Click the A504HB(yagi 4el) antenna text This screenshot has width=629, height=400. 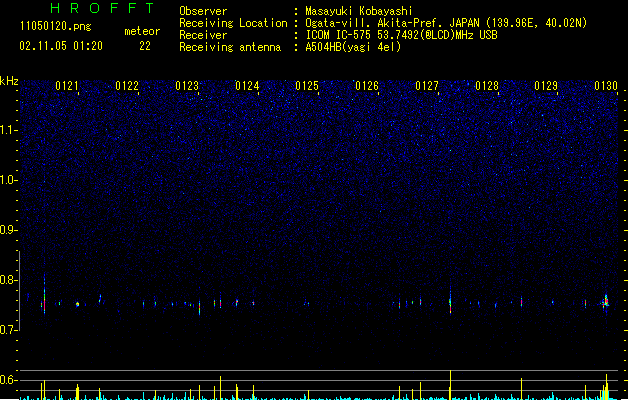coord(353,47)
